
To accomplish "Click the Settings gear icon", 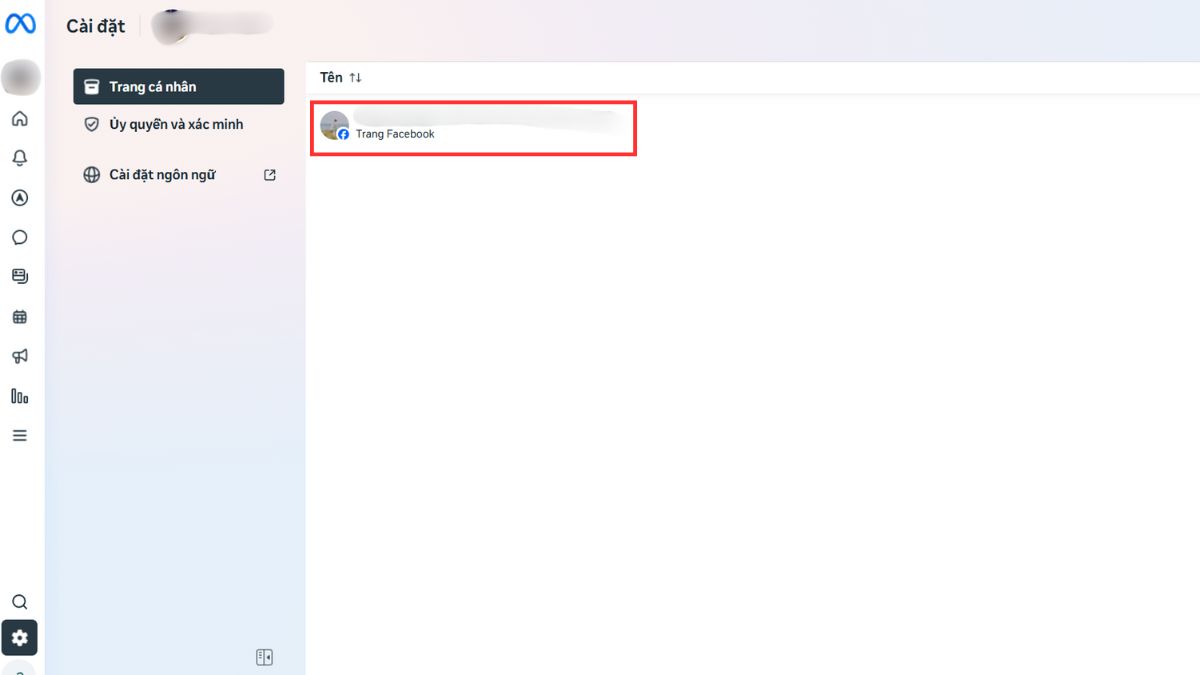I will (x=19, y=638).
